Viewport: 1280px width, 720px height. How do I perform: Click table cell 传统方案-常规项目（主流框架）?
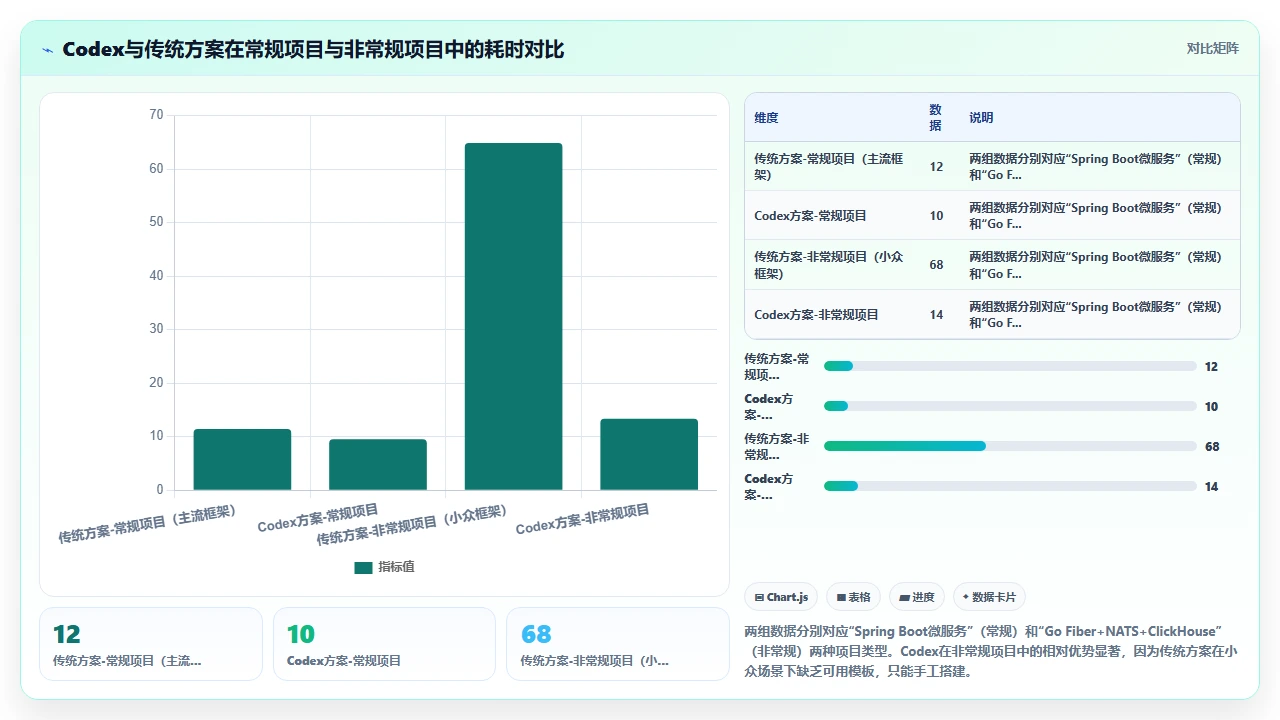click(831, 167)
